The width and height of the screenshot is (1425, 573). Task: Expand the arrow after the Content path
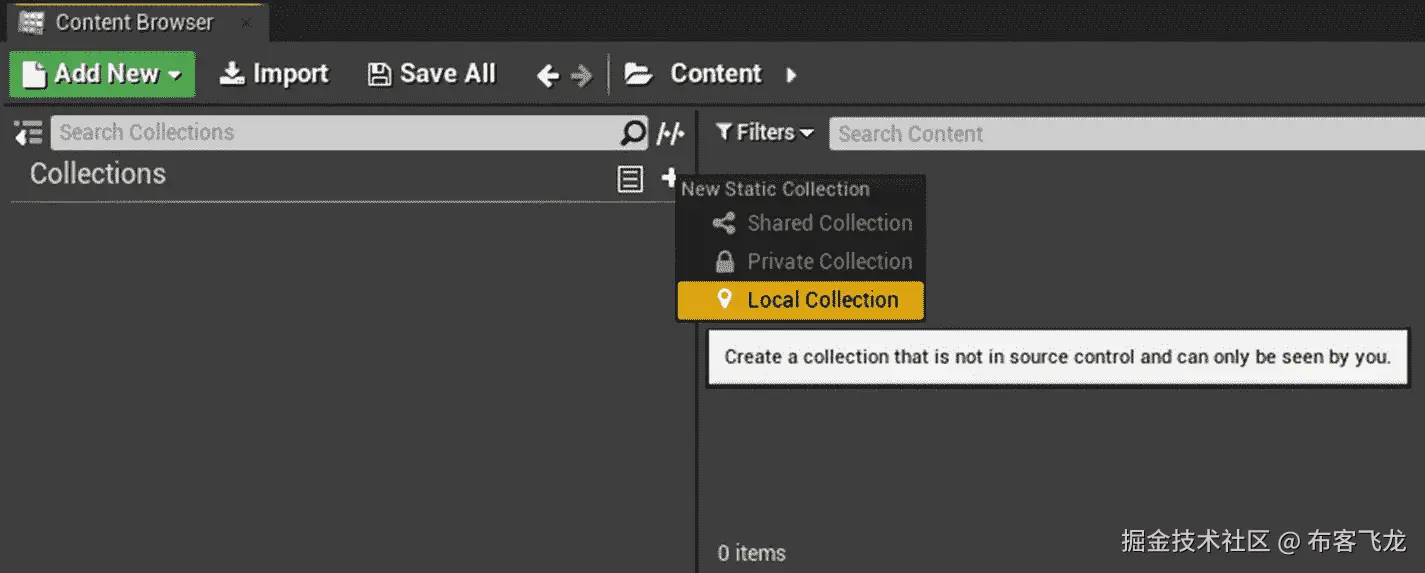791,75
